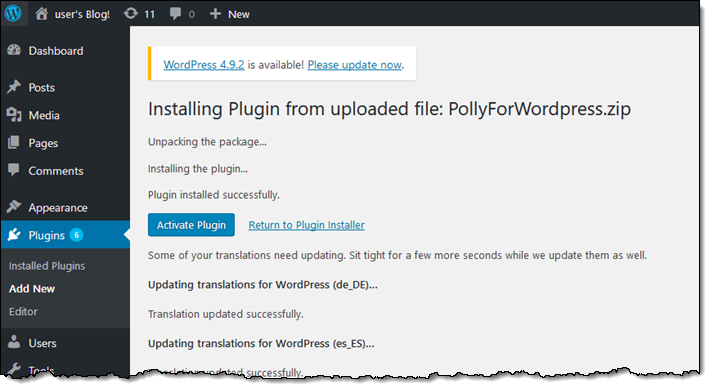Click the Activate Plugin button
This screenshot has height=389, width=710.
(191, 225)
